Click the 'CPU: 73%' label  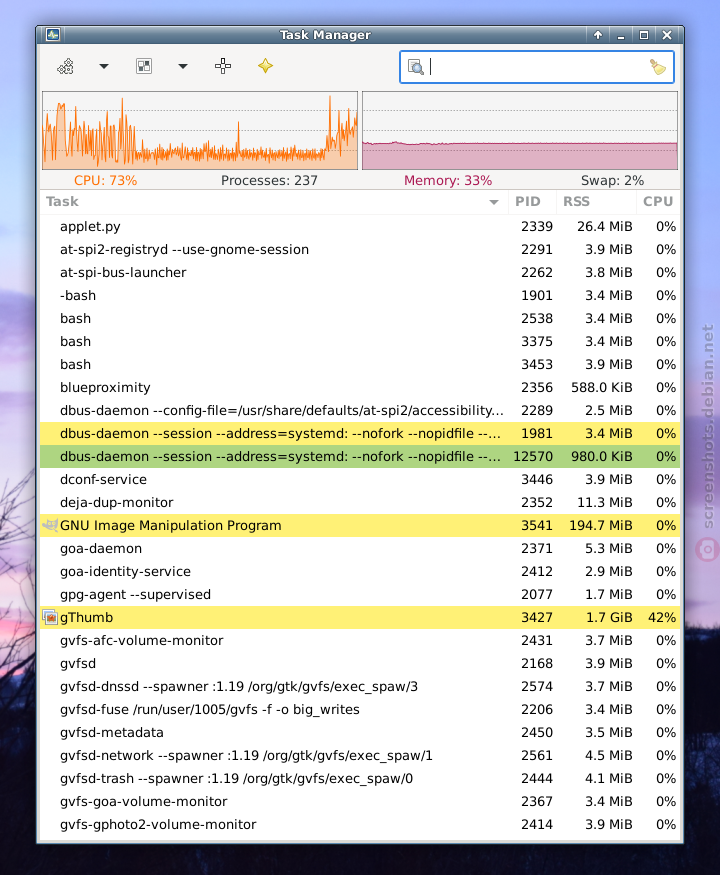(x=105, y=180)
